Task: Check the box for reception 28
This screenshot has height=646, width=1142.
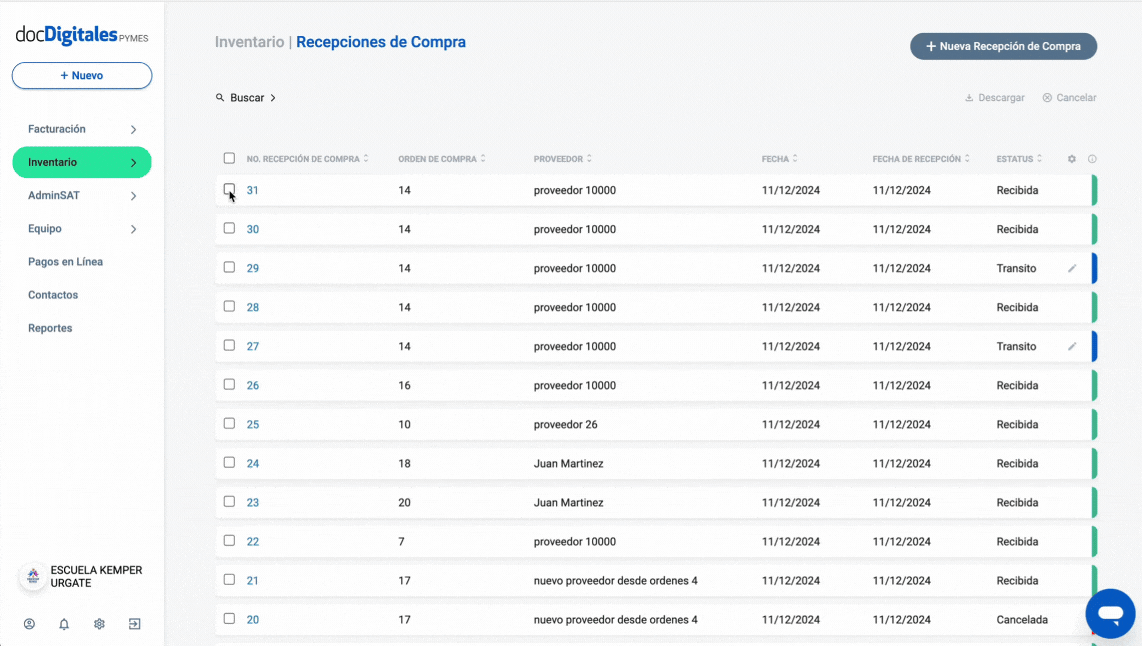Action: click(229, 306)
